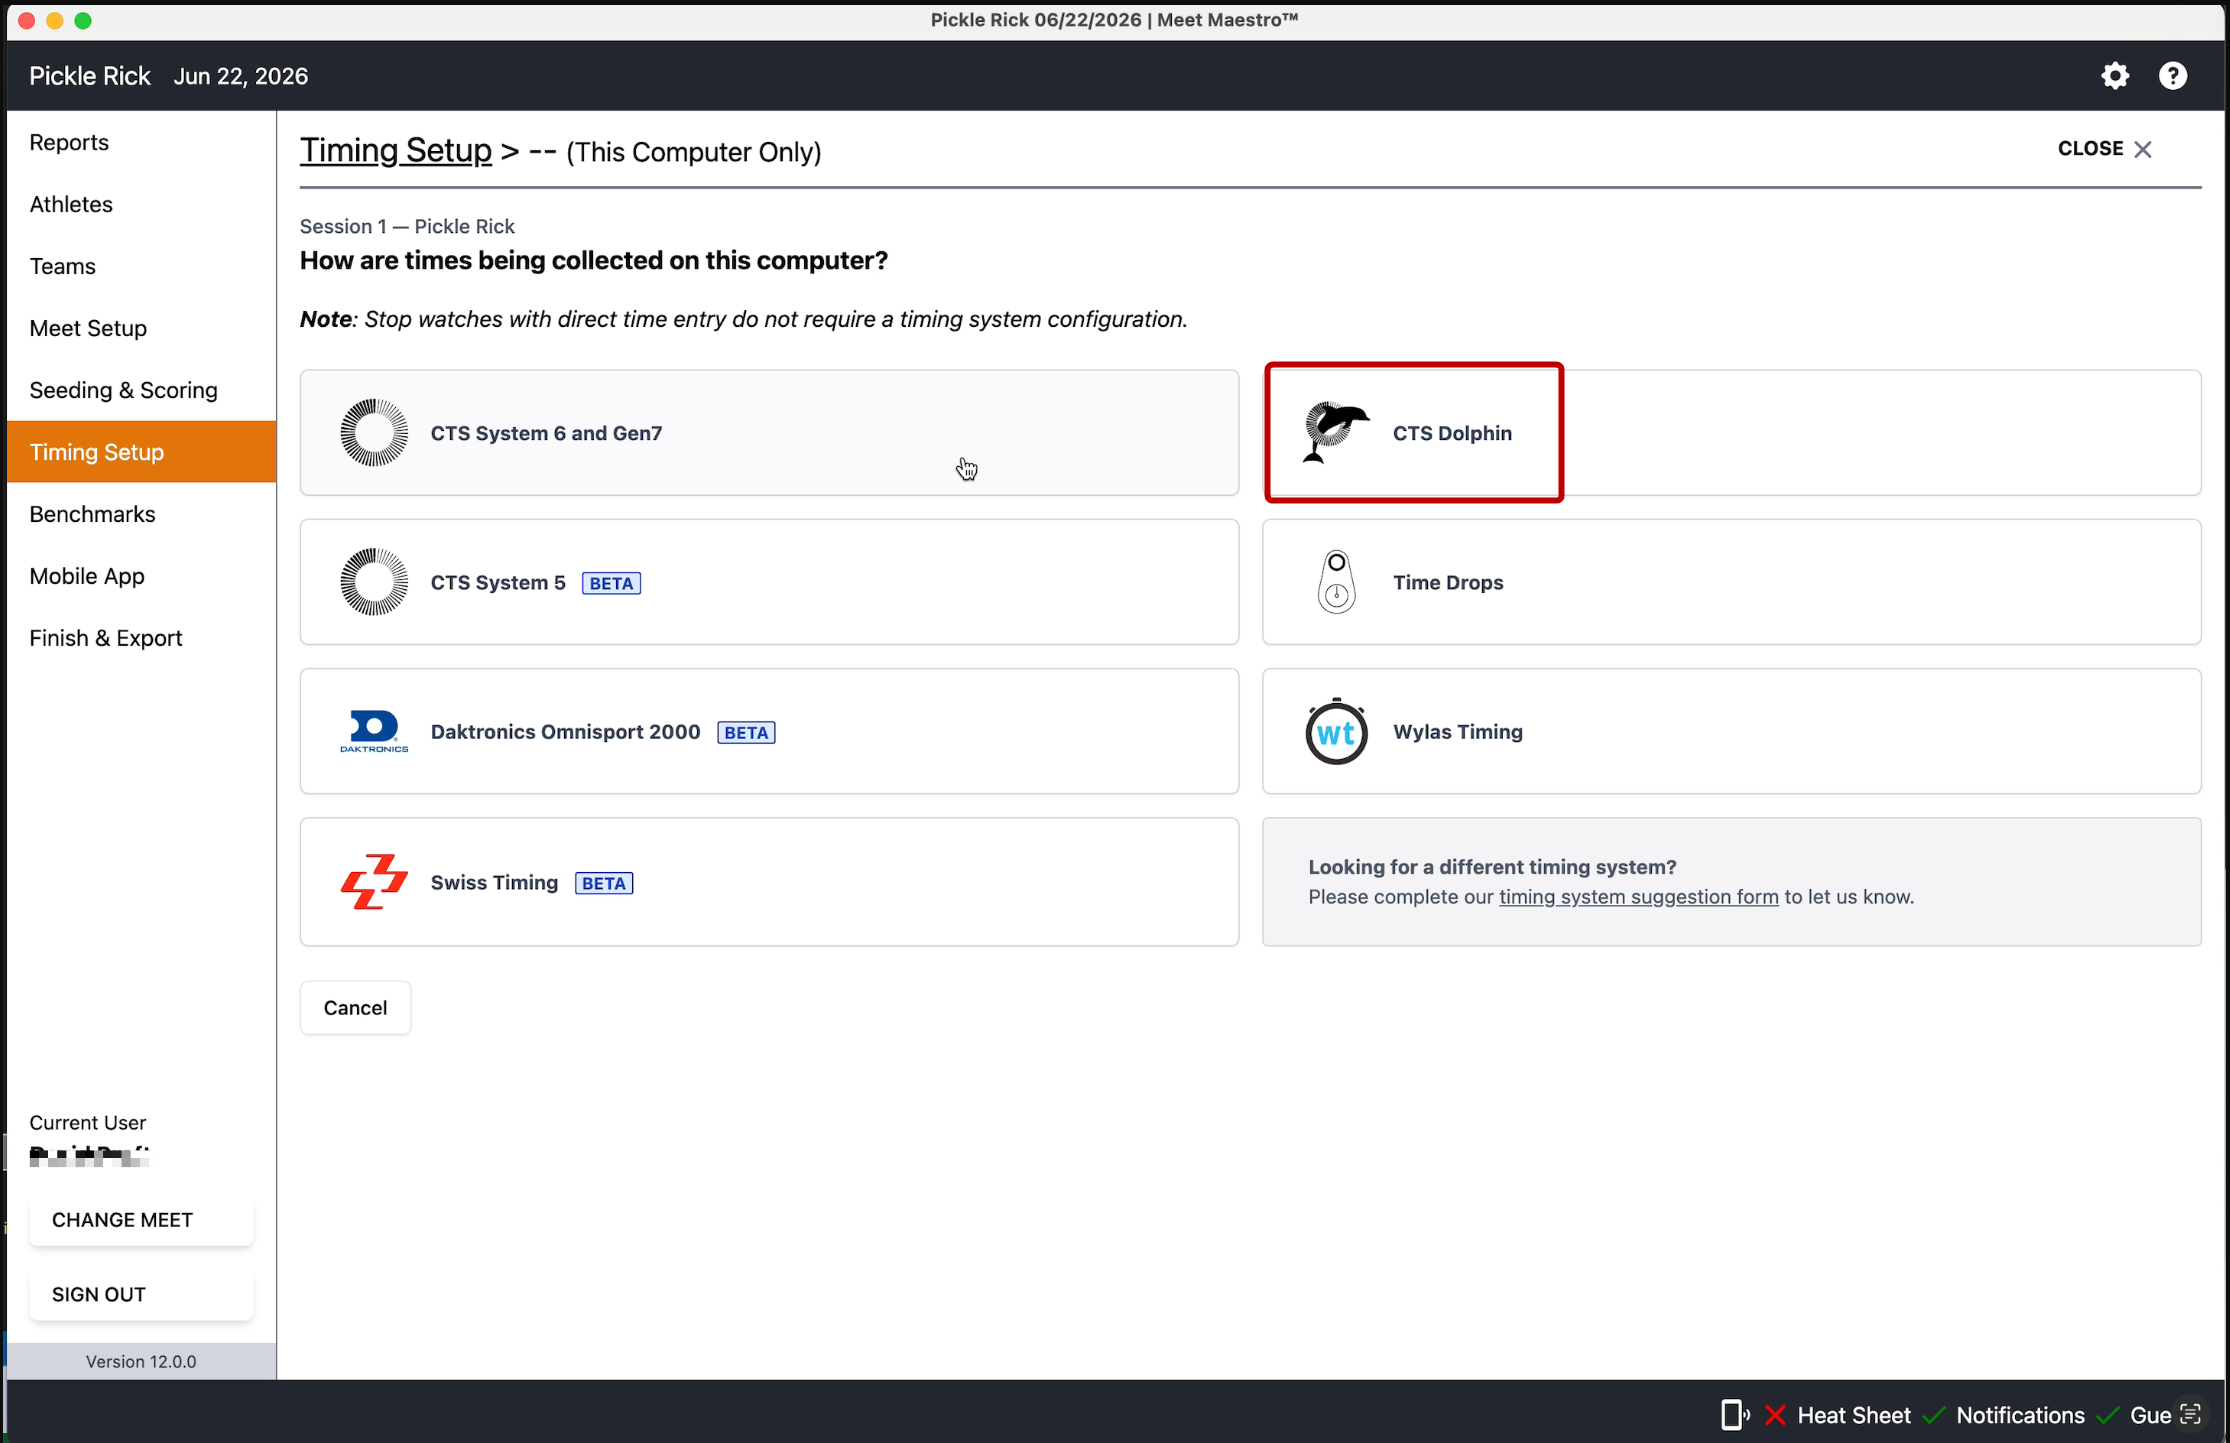This screenshot has width=2230, height=1443.
Task: Click the Time Drops device icon
Action: pos(1336,582)
